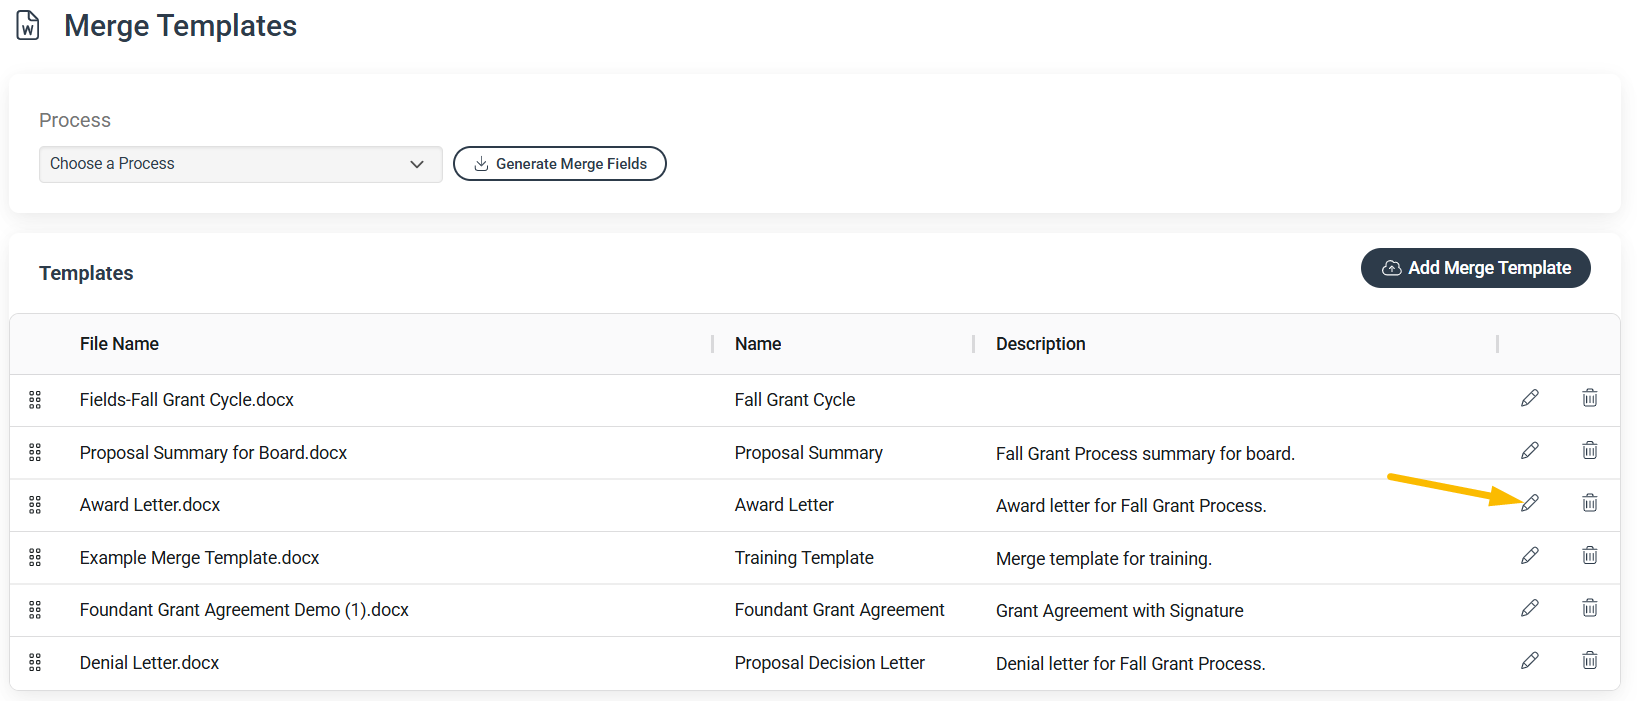Sort by the Name column header
Image resolution: width=1637 pixels, height=701 pixels.
coord(758,344)
